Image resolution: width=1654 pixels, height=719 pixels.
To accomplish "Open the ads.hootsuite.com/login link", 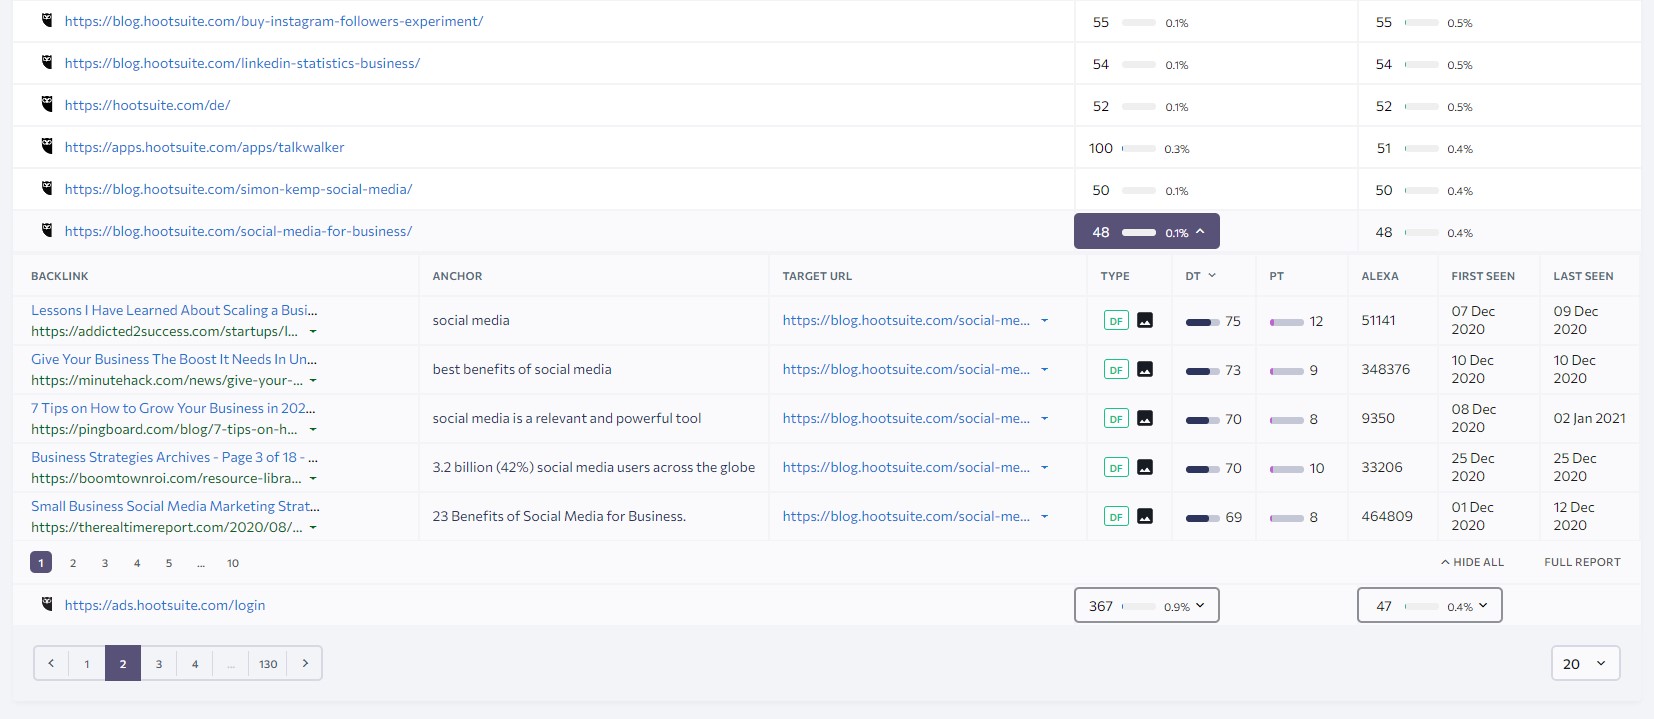I will pos(165,605).
